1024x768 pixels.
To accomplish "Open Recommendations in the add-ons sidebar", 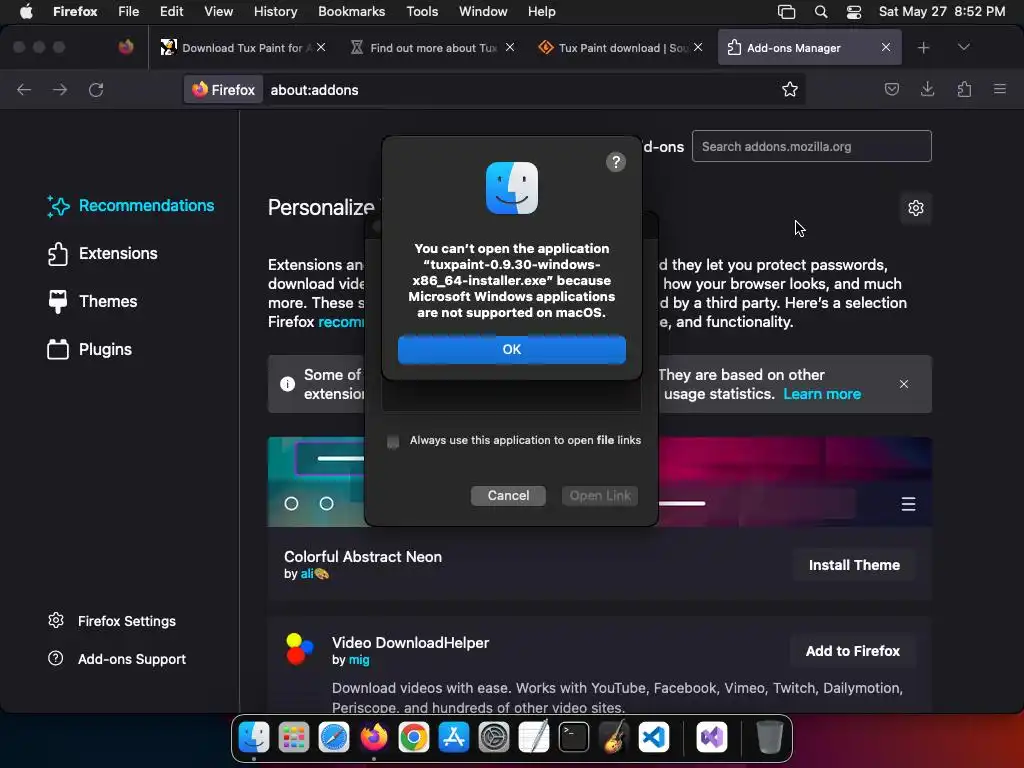I will [x=131, y=206].
